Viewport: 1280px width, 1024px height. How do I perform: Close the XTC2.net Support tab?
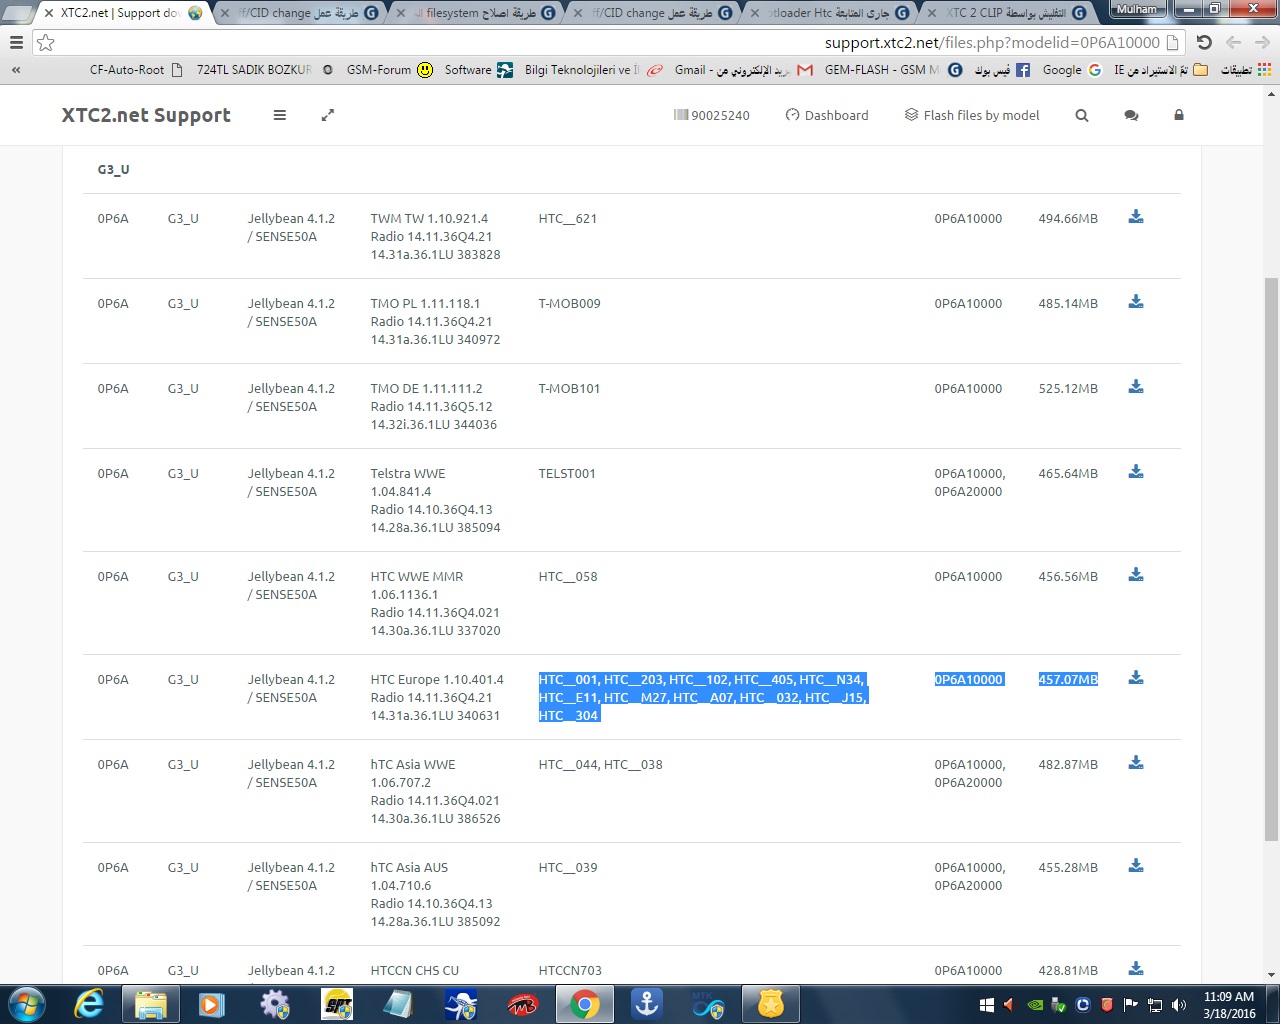coord(48,13)
